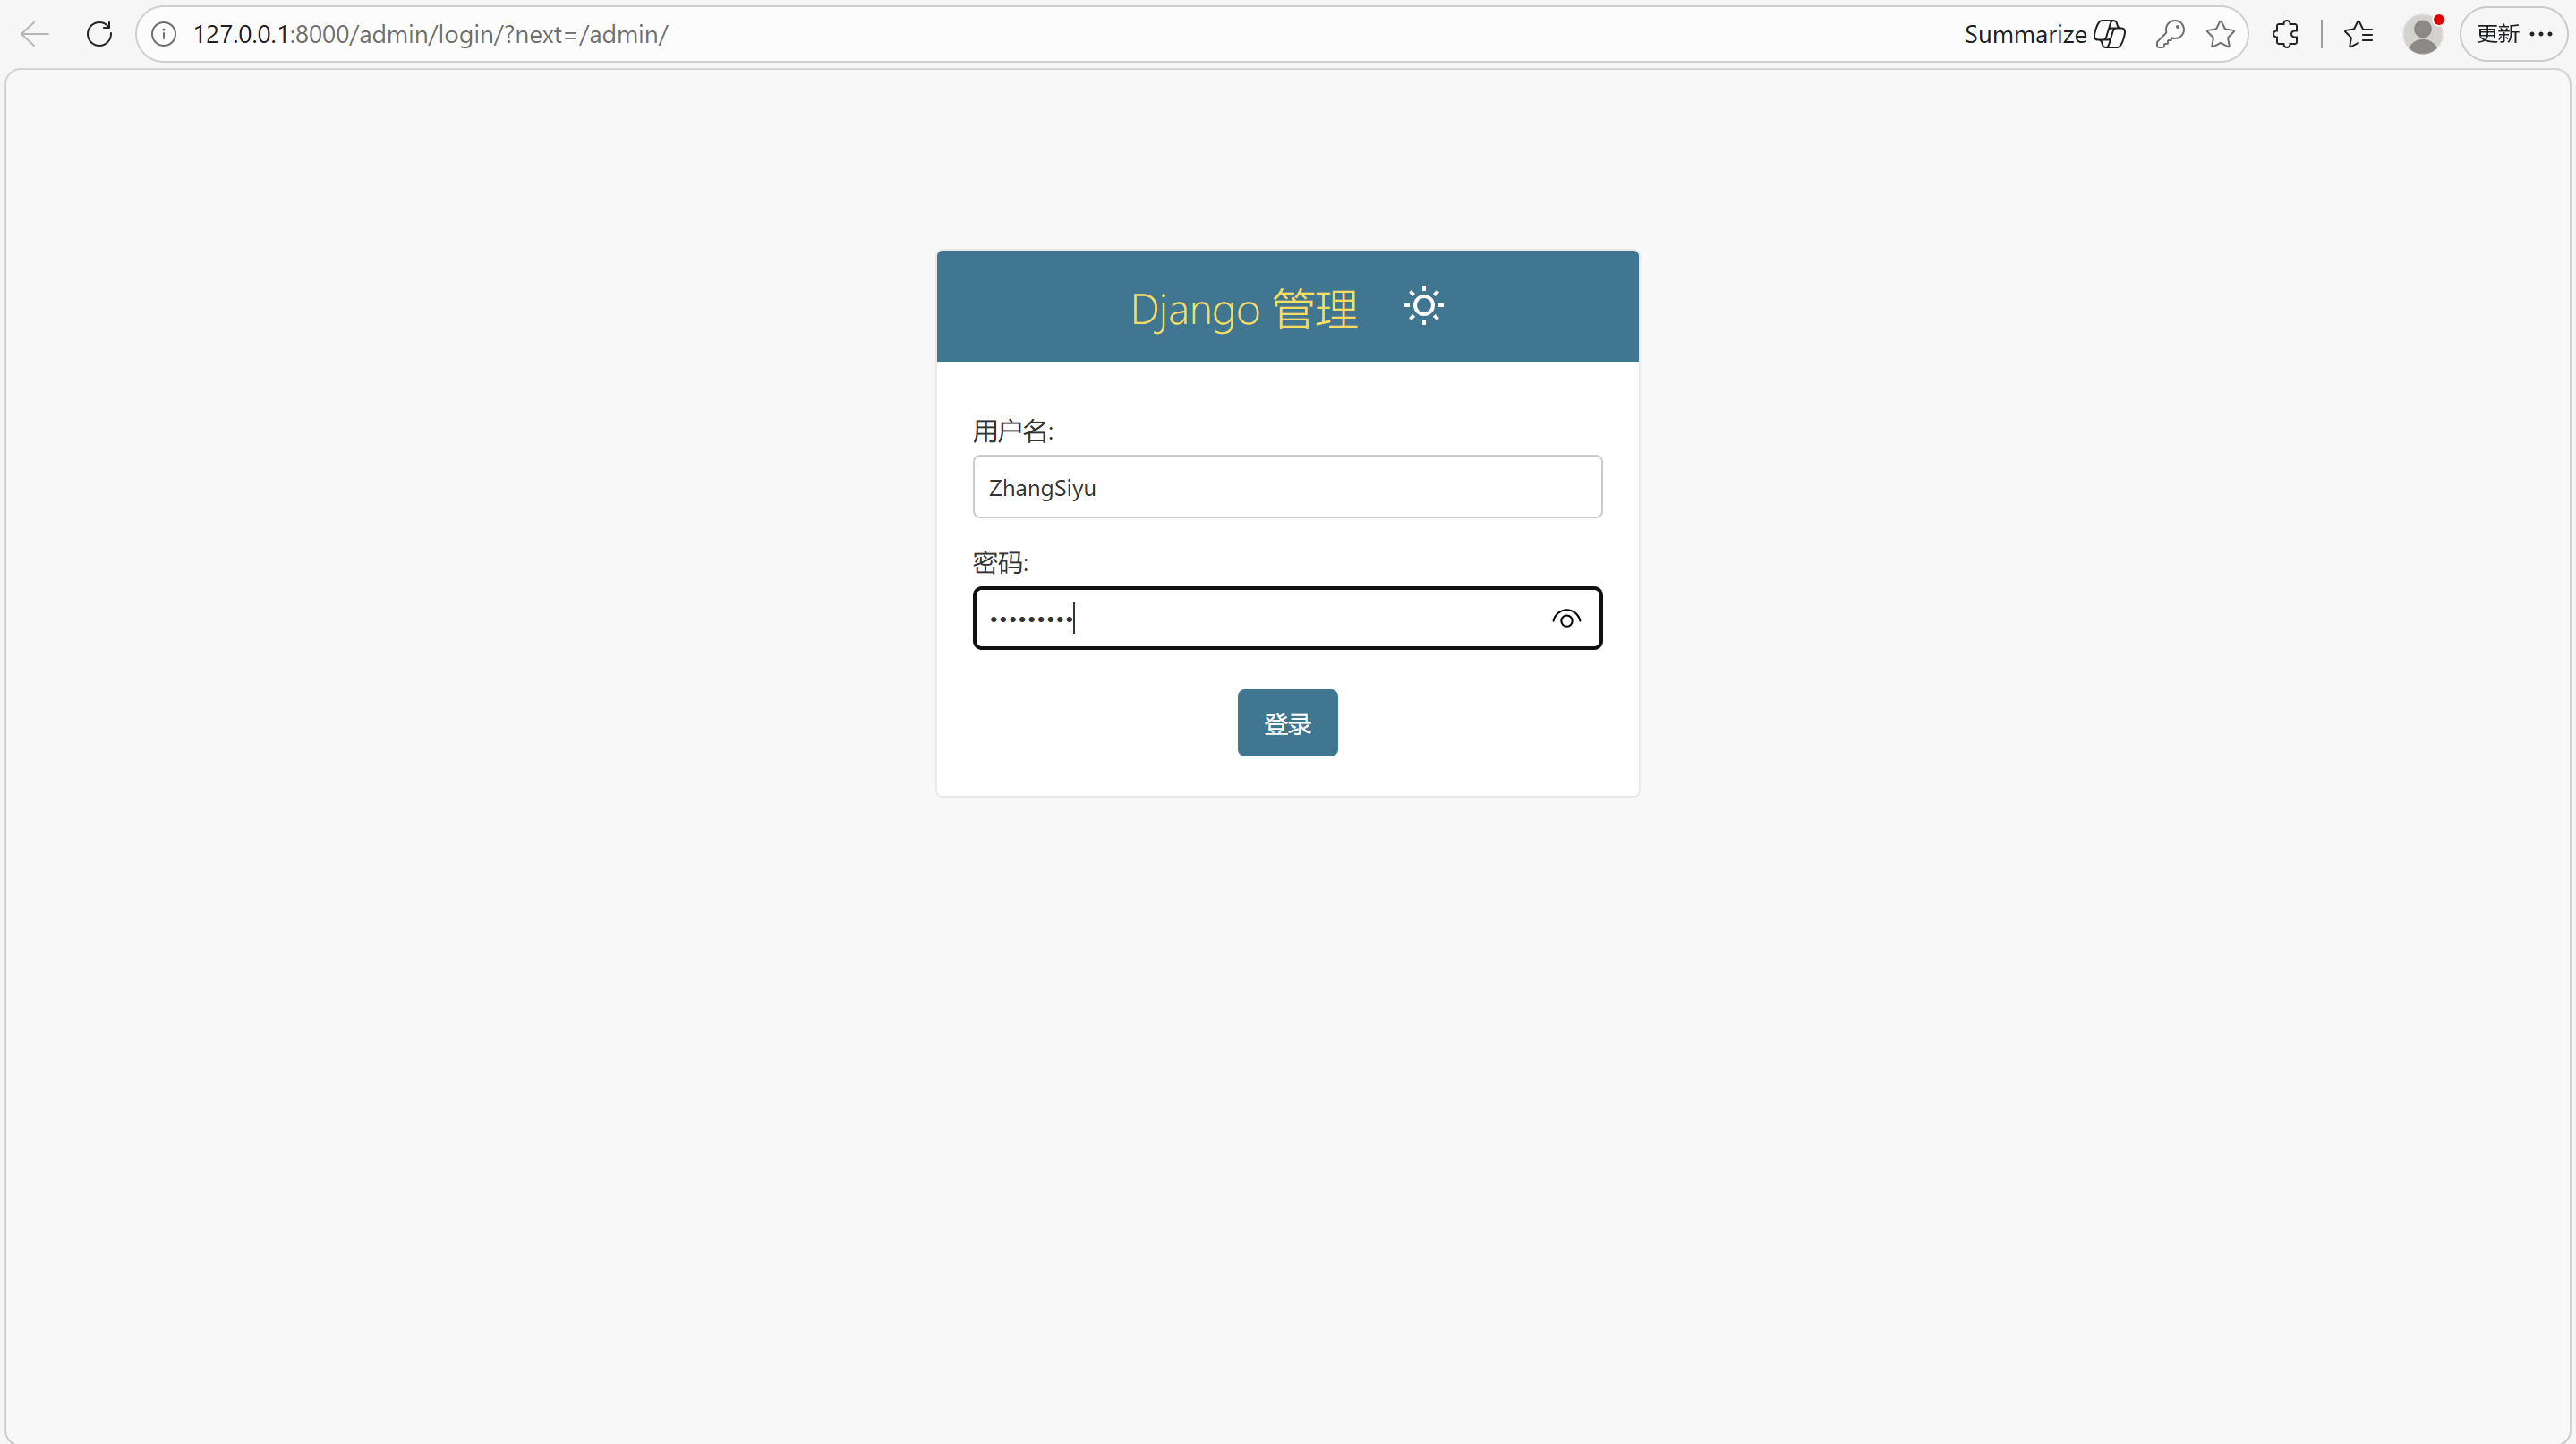2576x1444 pixels.
Task: Toggle the Django admin theme sun icon
Action: pyautogui.click(x=1423, y=306)
